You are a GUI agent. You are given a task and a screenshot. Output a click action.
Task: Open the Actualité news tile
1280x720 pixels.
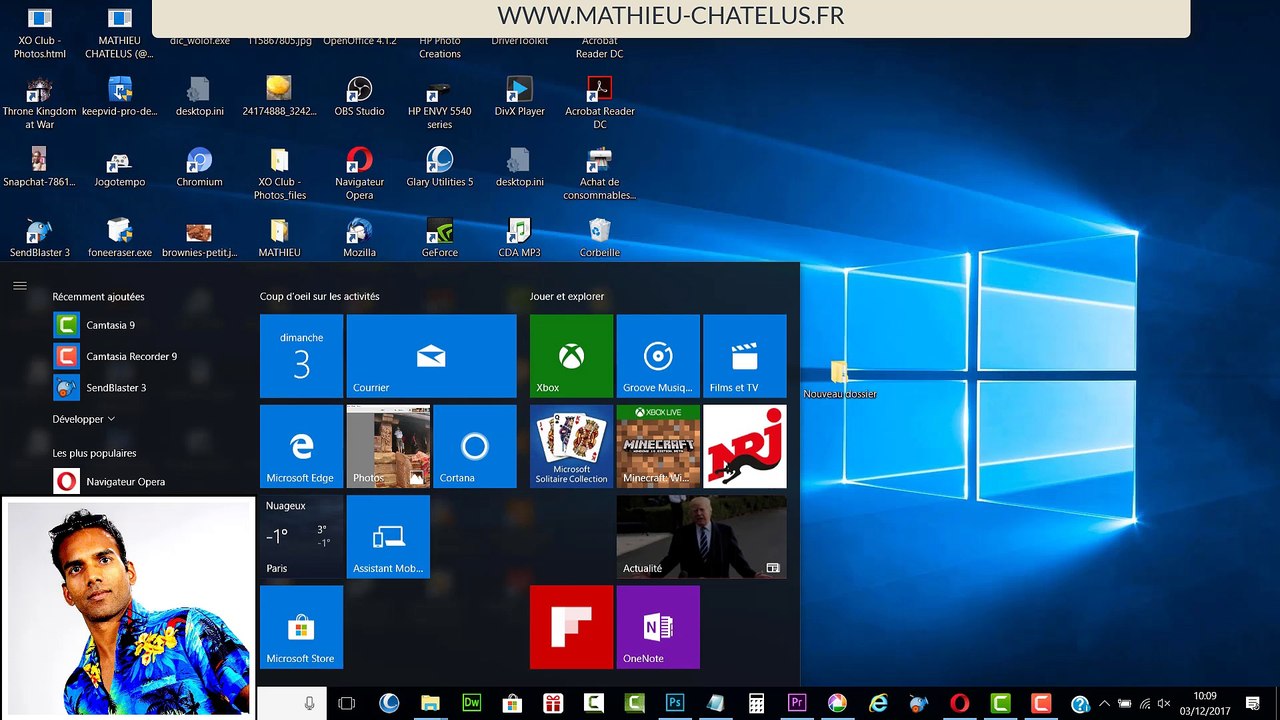coord(701,536)
